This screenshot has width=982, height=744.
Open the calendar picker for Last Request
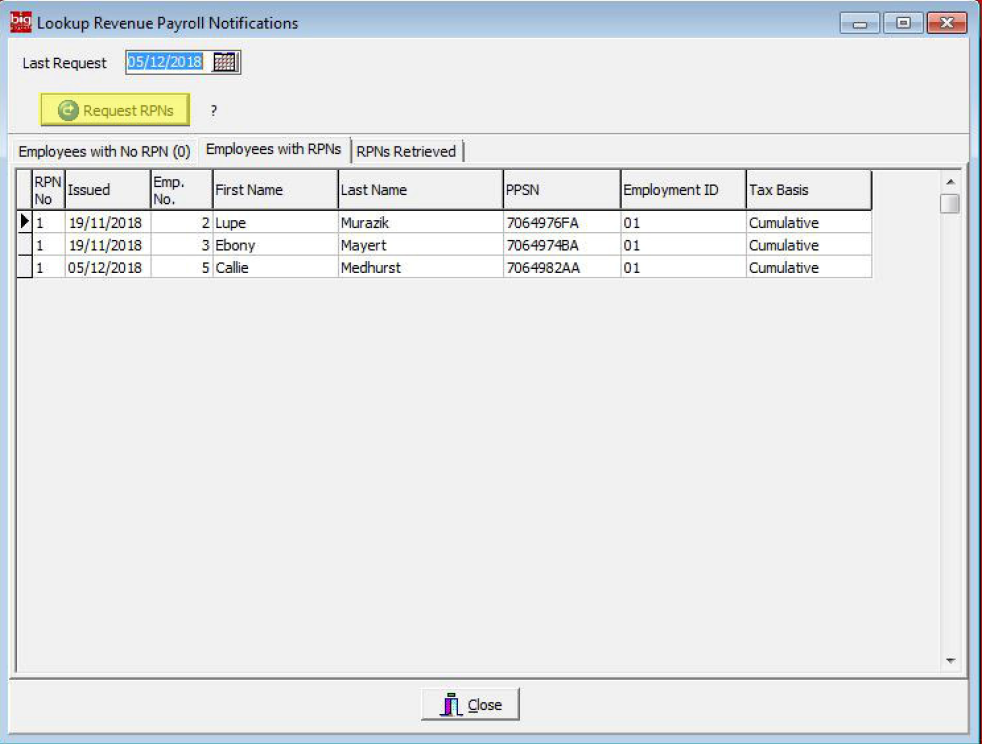coord(224,62)
